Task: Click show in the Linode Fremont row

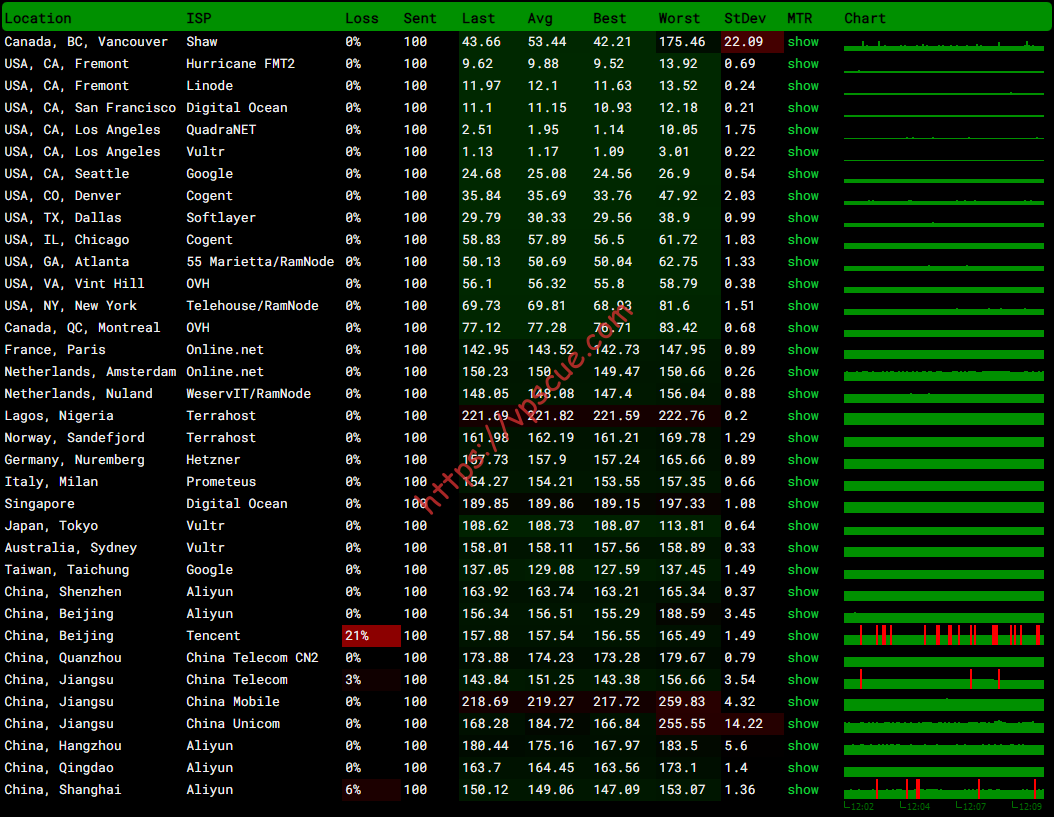Action: (803, 86)
